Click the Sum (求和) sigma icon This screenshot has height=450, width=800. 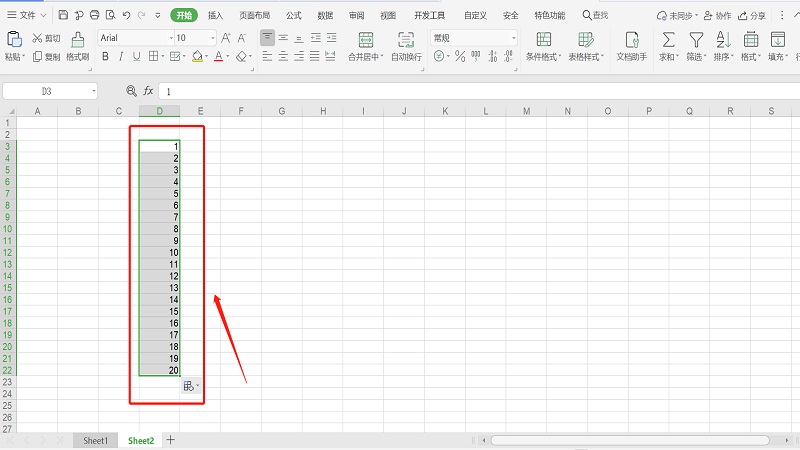(668, 40)
